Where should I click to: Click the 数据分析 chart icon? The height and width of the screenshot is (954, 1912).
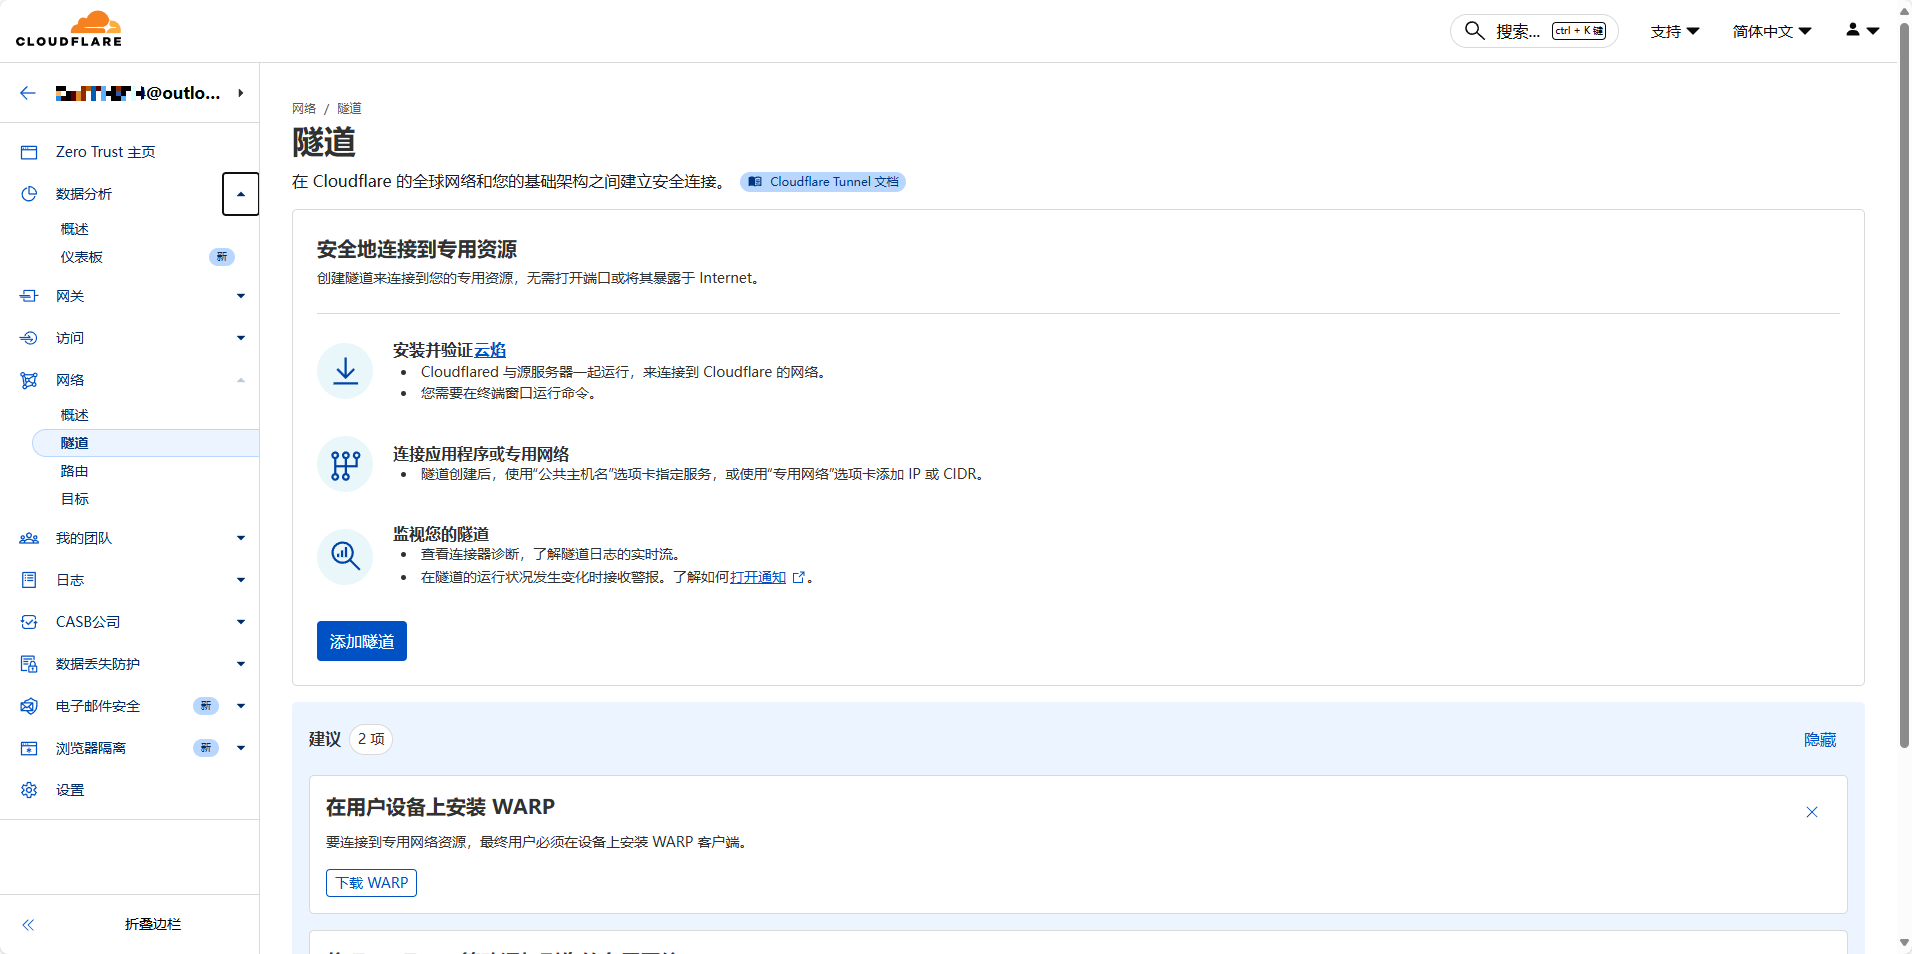(x=29, y=194)
